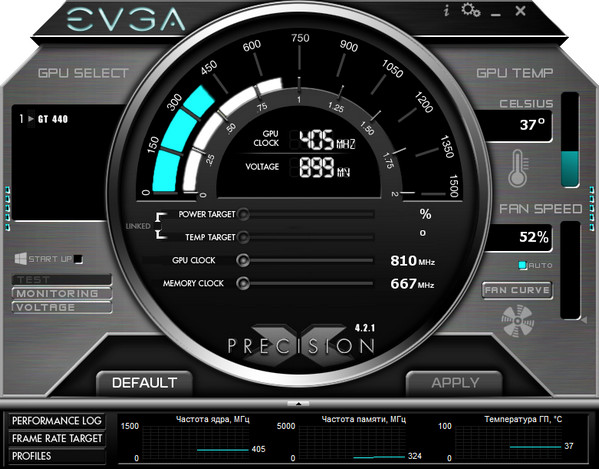Viewport: 599px width, 469px height.
Task: Open the info 'i' icon
Action: pyautogui.click(x=446, y=11)
